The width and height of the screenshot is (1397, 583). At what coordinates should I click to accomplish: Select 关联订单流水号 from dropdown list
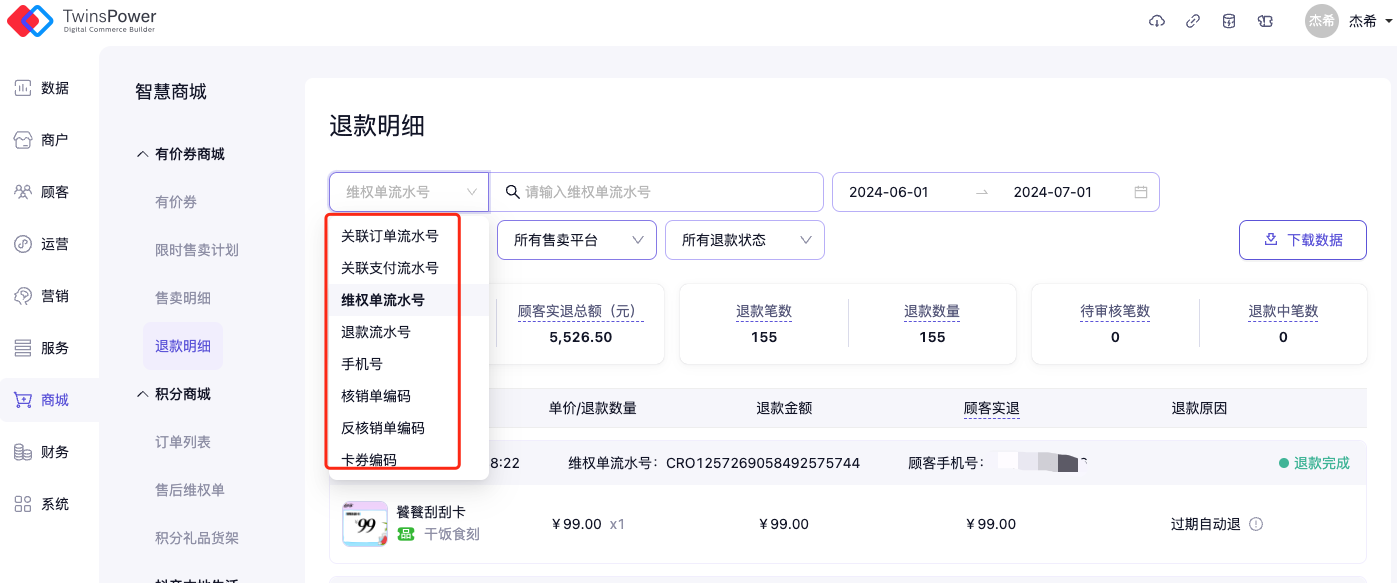pyautogui.click(x=389, y=237)
